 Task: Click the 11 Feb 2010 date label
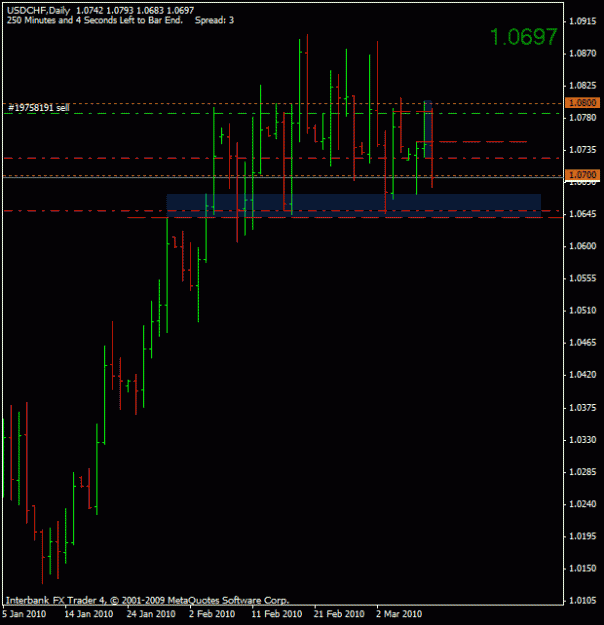tap(277, 614)
